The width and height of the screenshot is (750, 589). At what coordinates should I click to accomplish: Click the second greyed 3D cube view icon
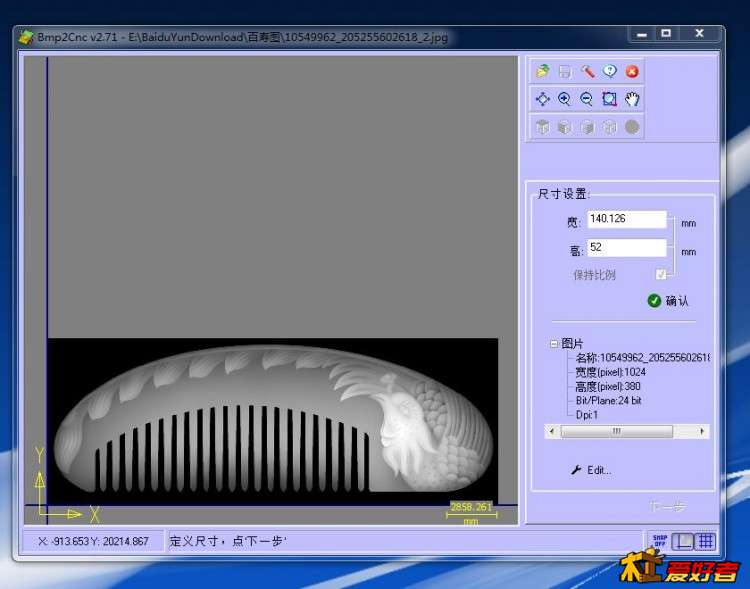pos(565,127)
